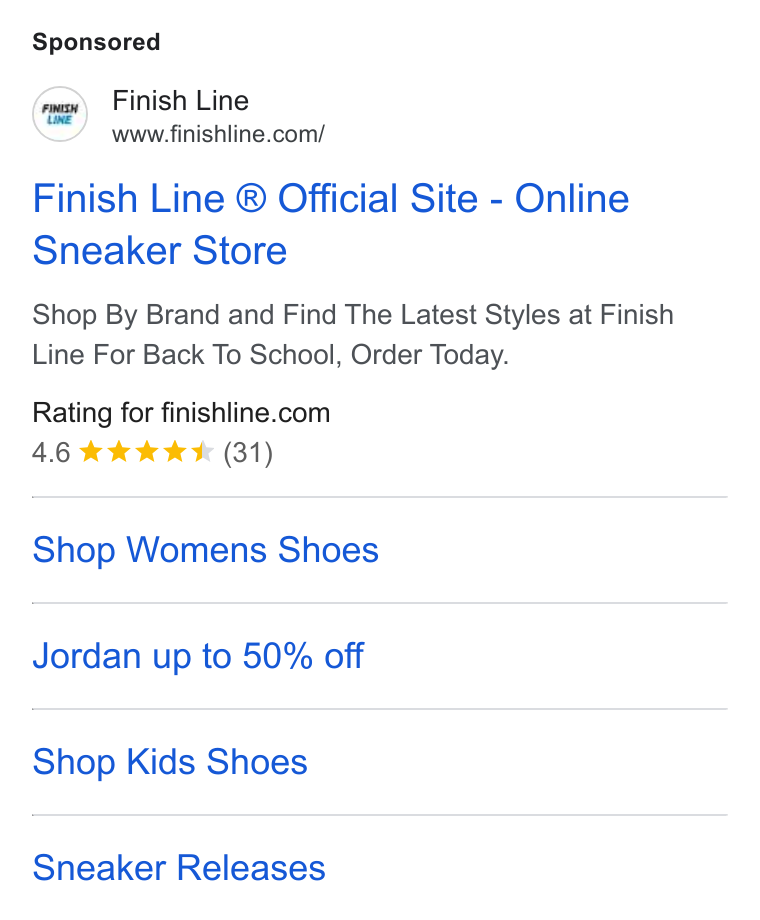Click the (31) review count
The width and height of the screenshot is (760, 920).
point(248,453)
